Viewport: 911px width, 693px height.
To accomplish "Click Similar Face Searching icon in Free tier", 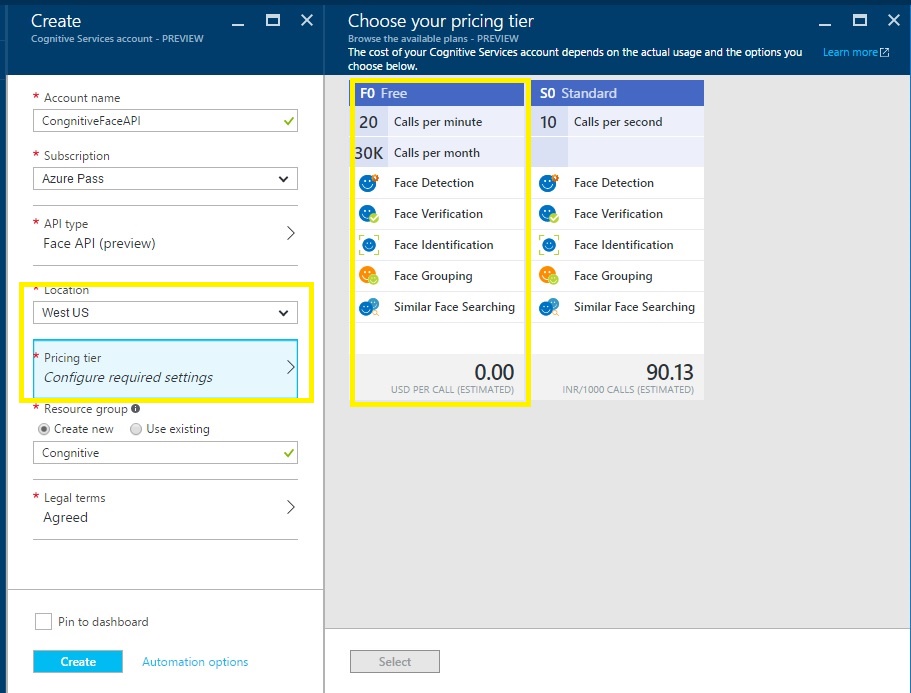I will coord(366,307).
